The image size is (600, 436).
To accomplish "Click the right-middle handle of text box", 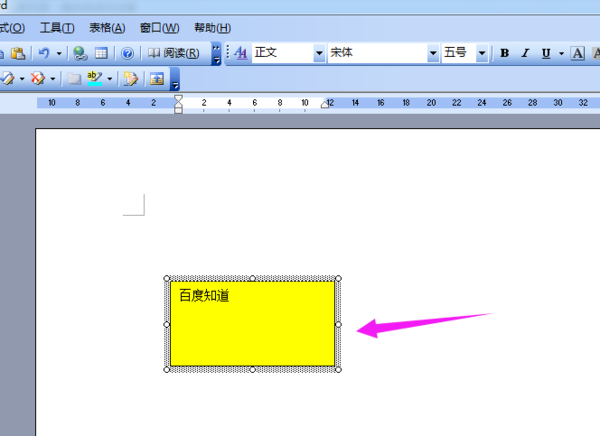I will pyautogui.click(x=338, y=324).
